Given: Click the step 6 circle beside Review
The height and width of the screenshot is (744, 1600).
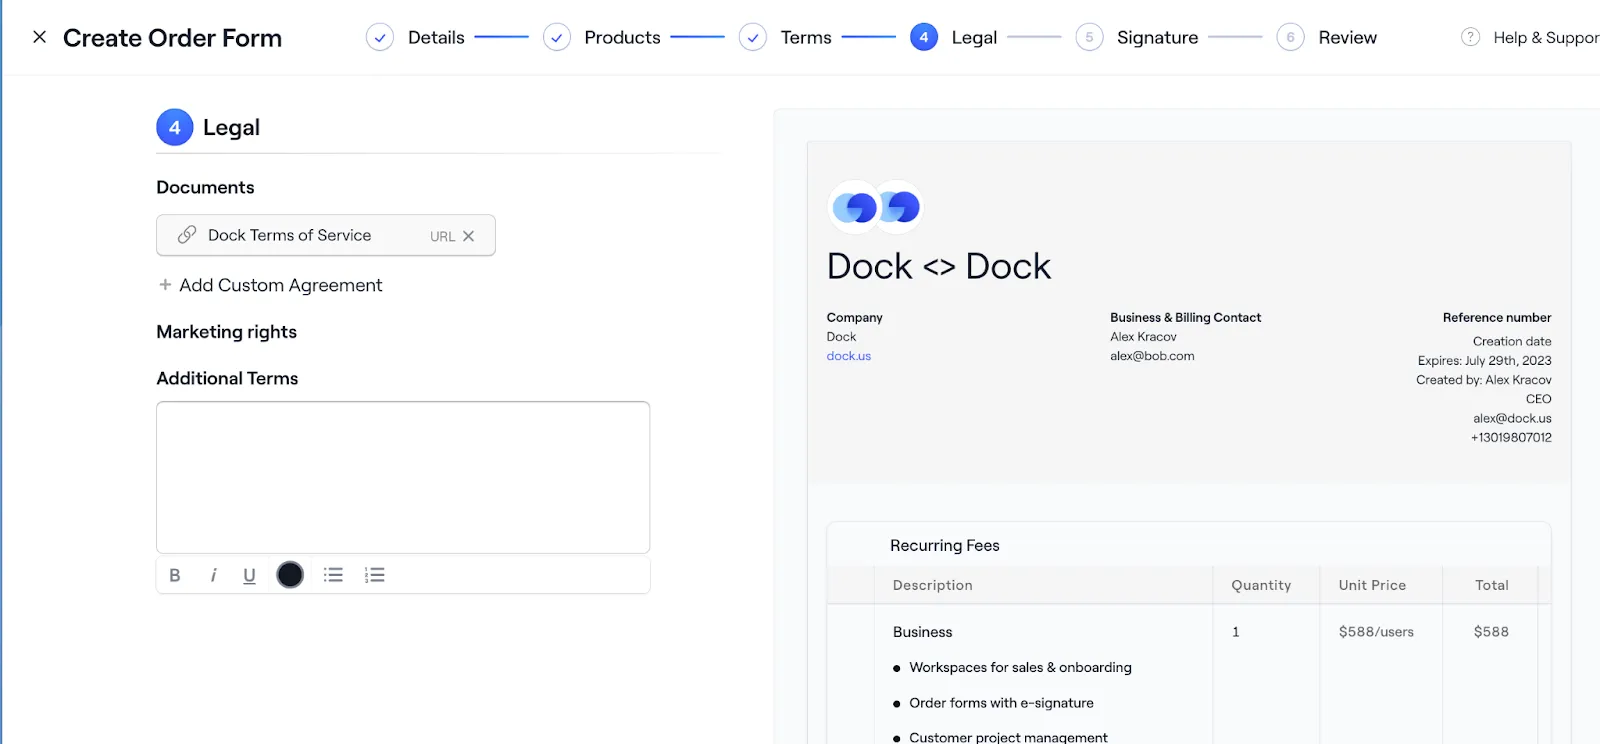Looking at the screenshot, I should click(x=1290, y=37).
